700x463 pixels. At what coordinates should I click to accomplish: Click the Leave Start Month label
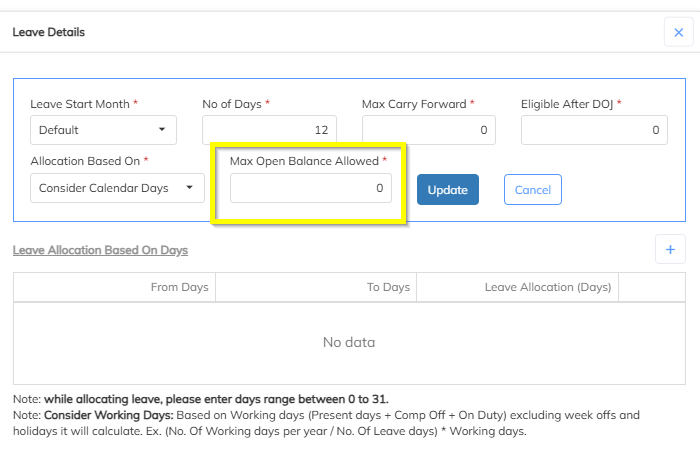[x=80, y=104]
